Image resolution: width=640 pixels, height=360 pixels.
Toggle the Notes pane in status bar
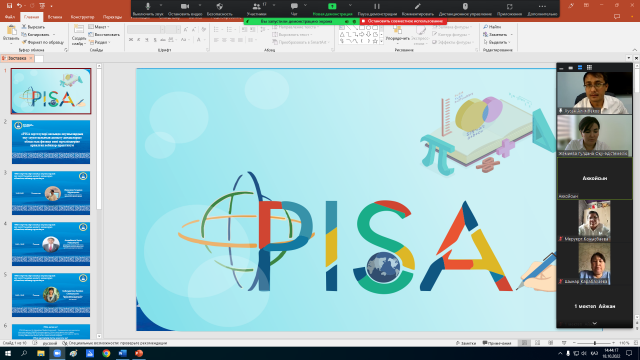point(466,343)
